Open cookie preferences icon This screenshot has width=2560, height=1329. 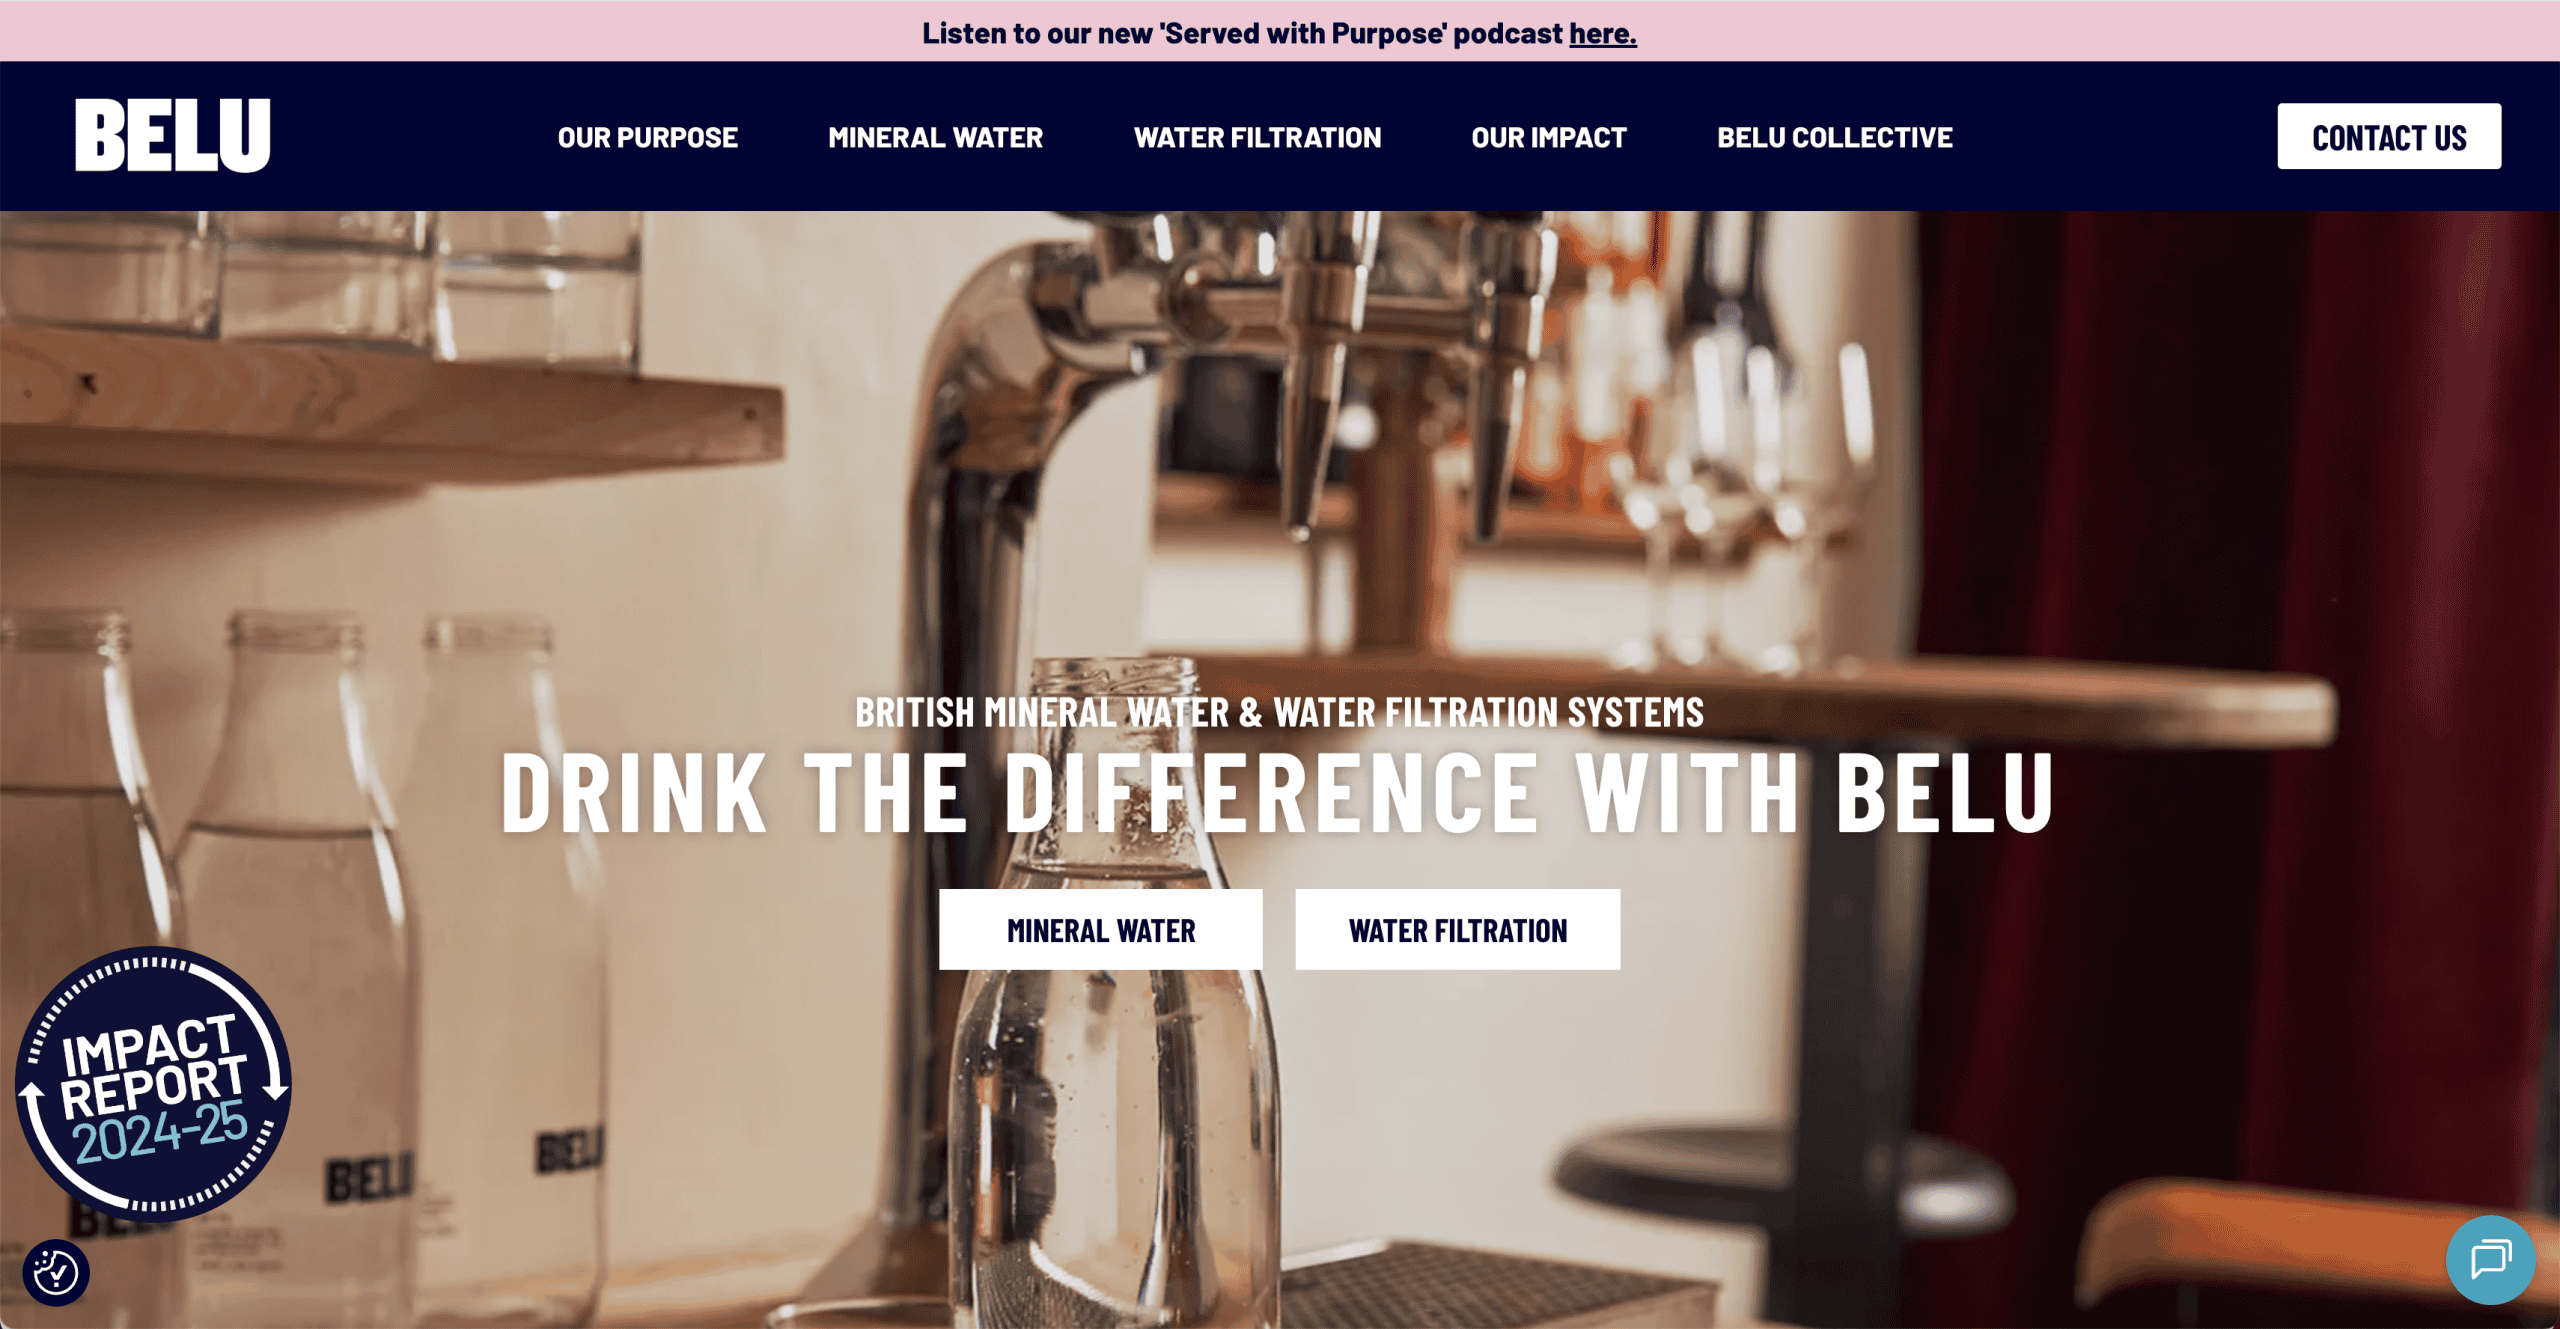point(56,1272)
